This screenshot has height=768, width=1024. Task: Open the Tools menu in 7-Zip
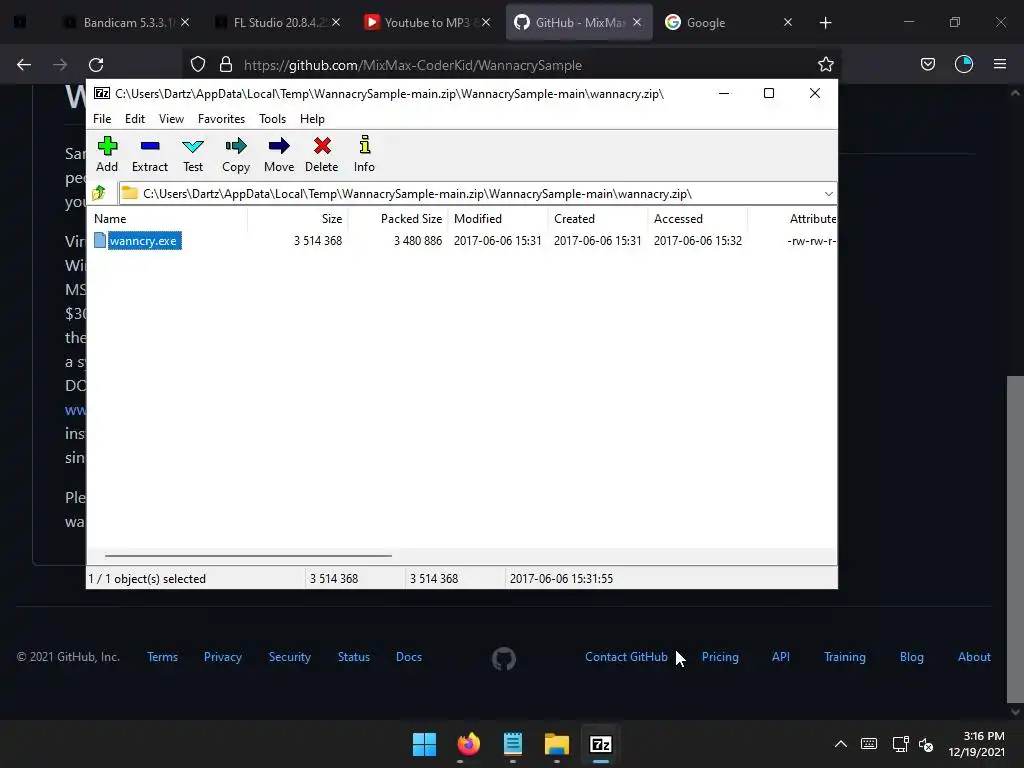[x=272, y=119]
